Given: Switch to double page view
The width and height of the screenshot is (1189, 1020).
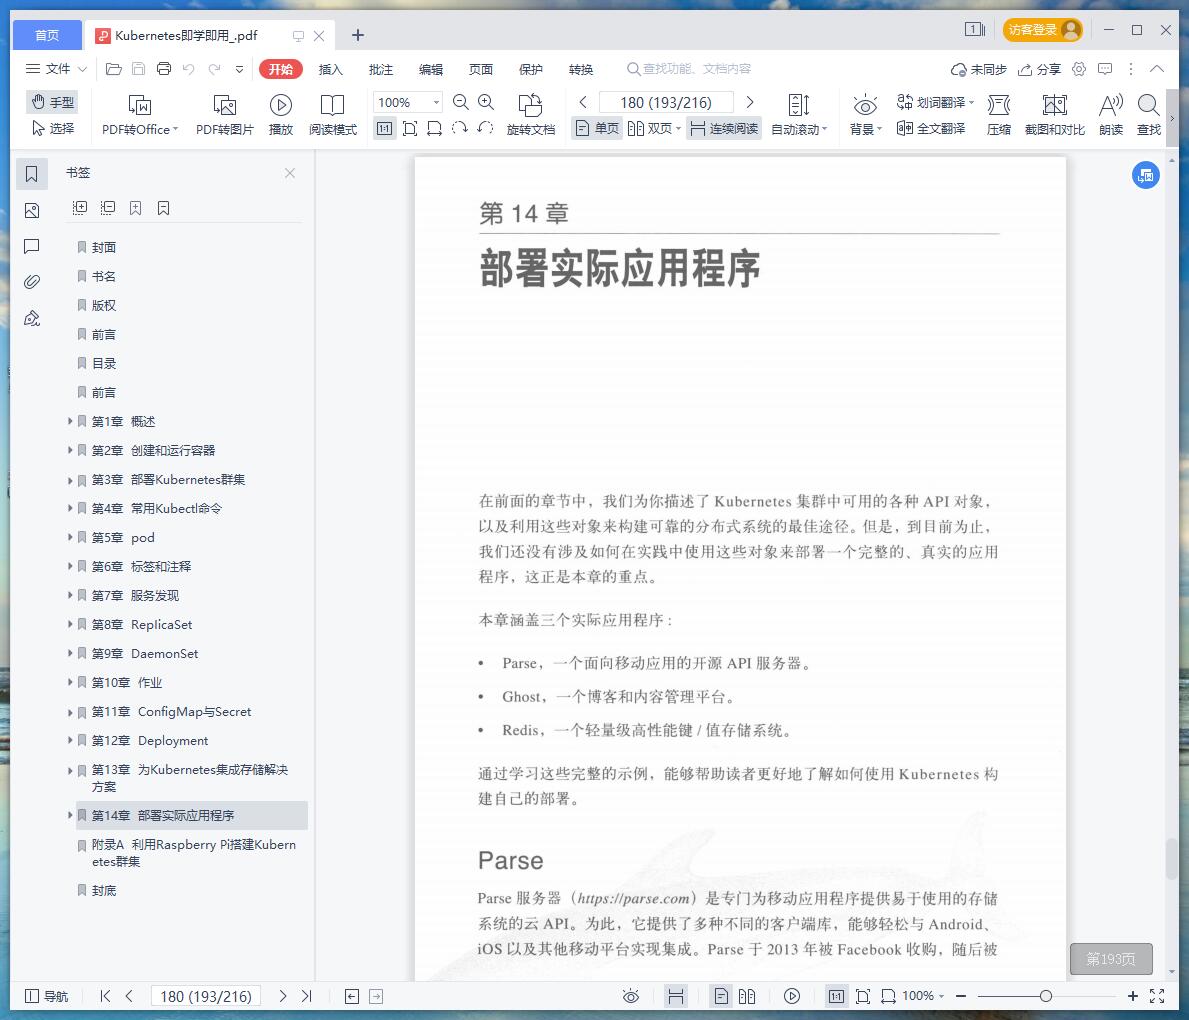Looking at the screenshot, I should [x=654, y=128].
